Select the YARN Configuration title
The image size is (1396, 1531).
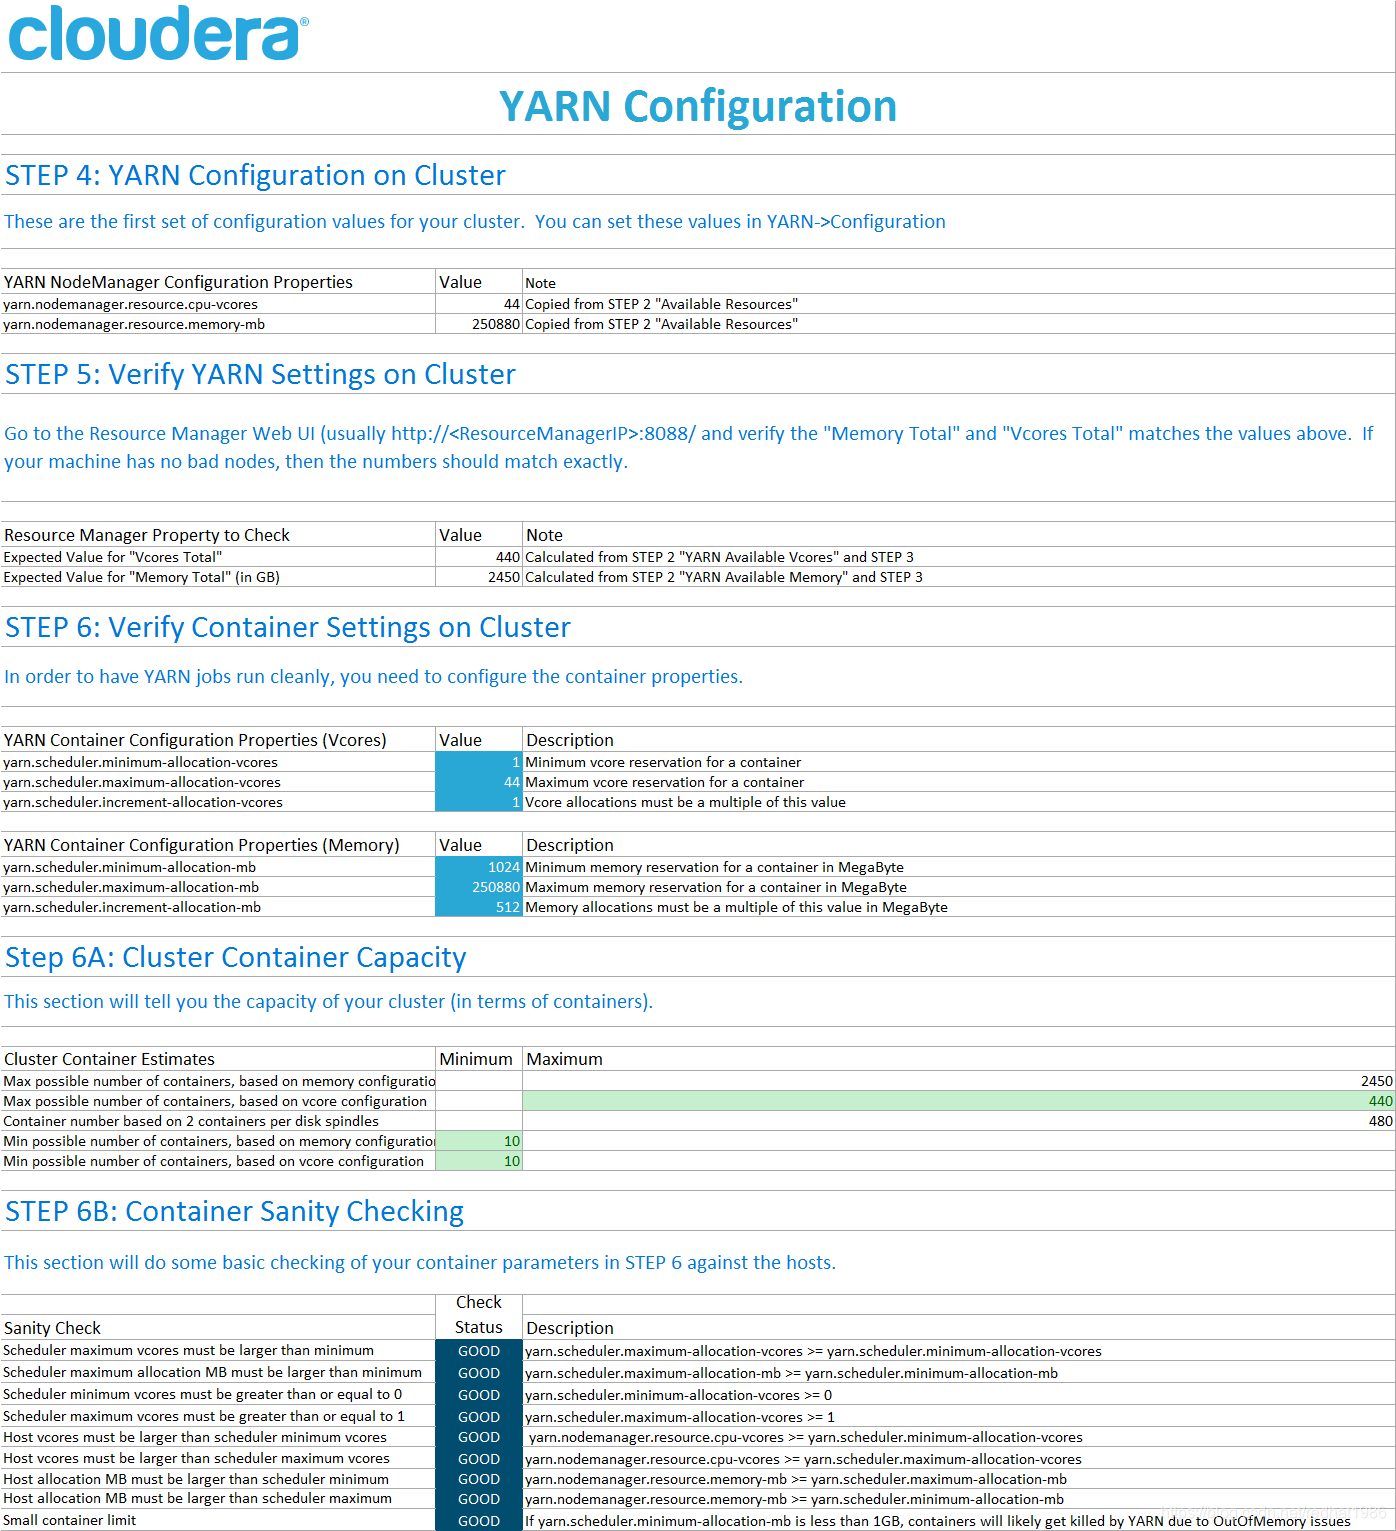[x=698, y=106]
